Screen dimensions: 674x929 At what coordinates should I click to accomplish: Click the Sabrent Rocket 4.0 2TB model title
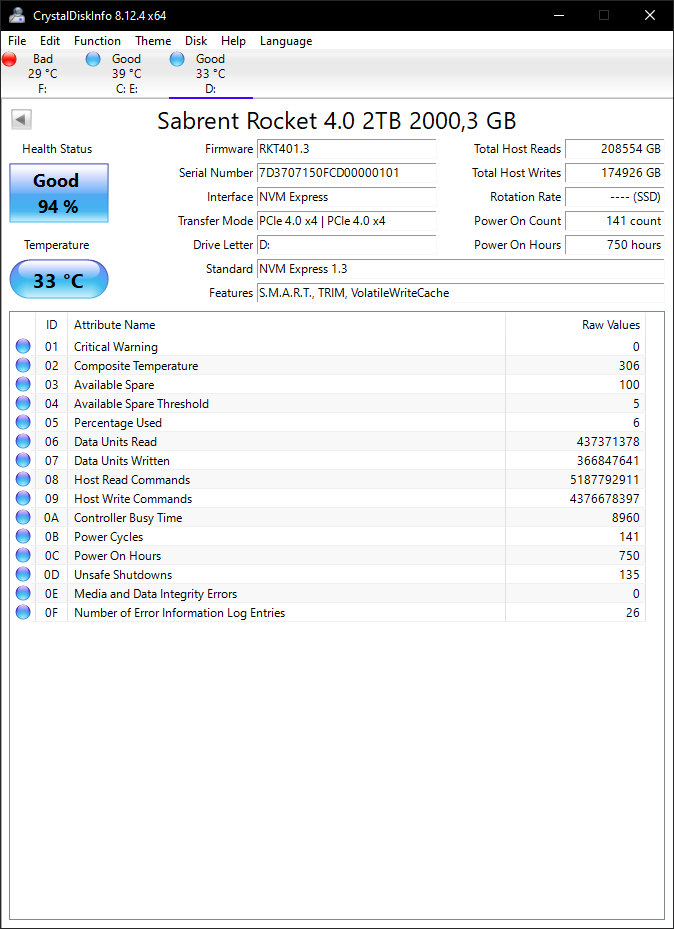click(x=336, y=121)
